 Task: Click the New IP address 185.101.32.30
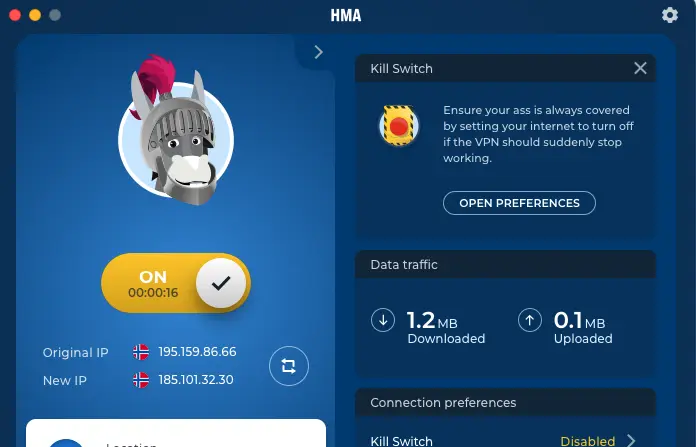tap(196, 380)
